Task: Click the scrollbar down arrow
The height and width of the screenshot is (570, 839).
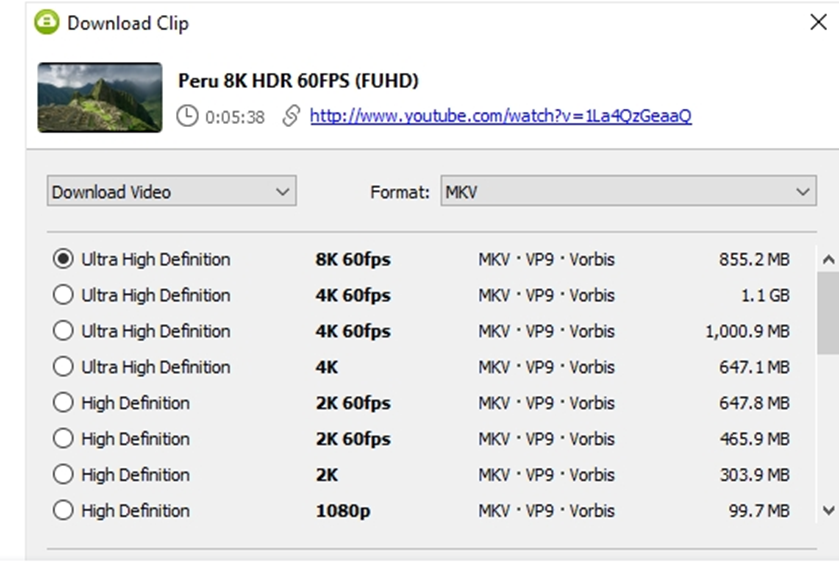Action: (x=828, y=510)
